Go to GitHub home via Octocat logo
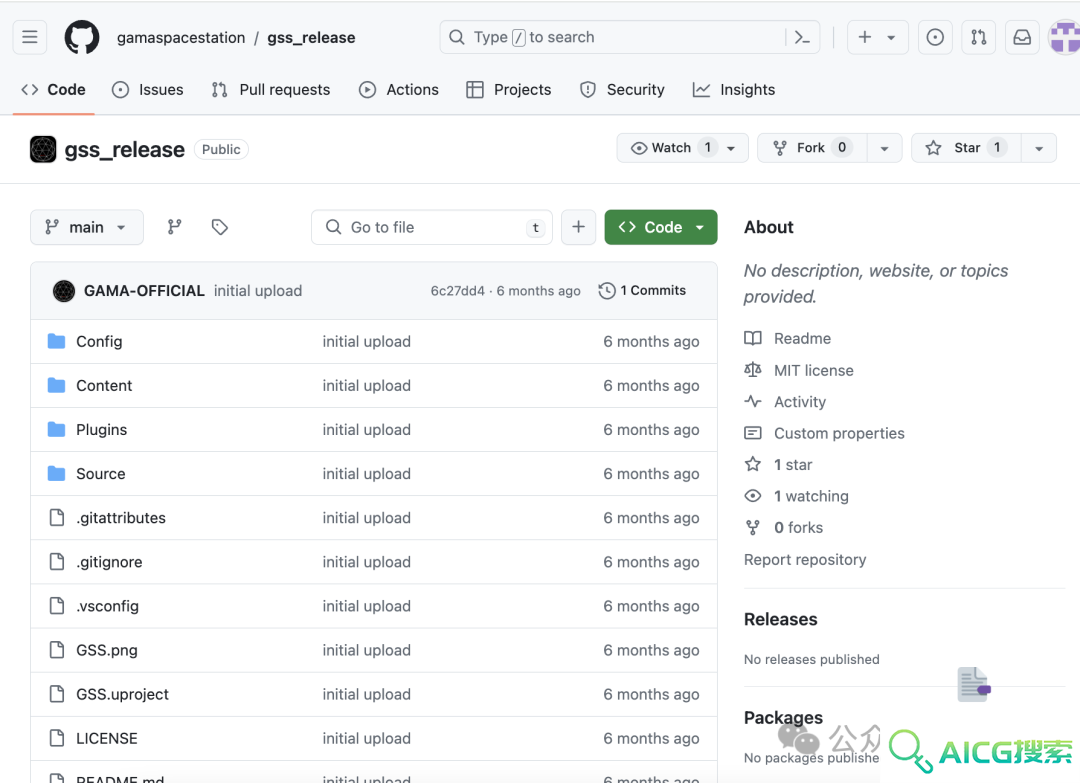The width and height of the screenshot is (1080, 783). 82,37
